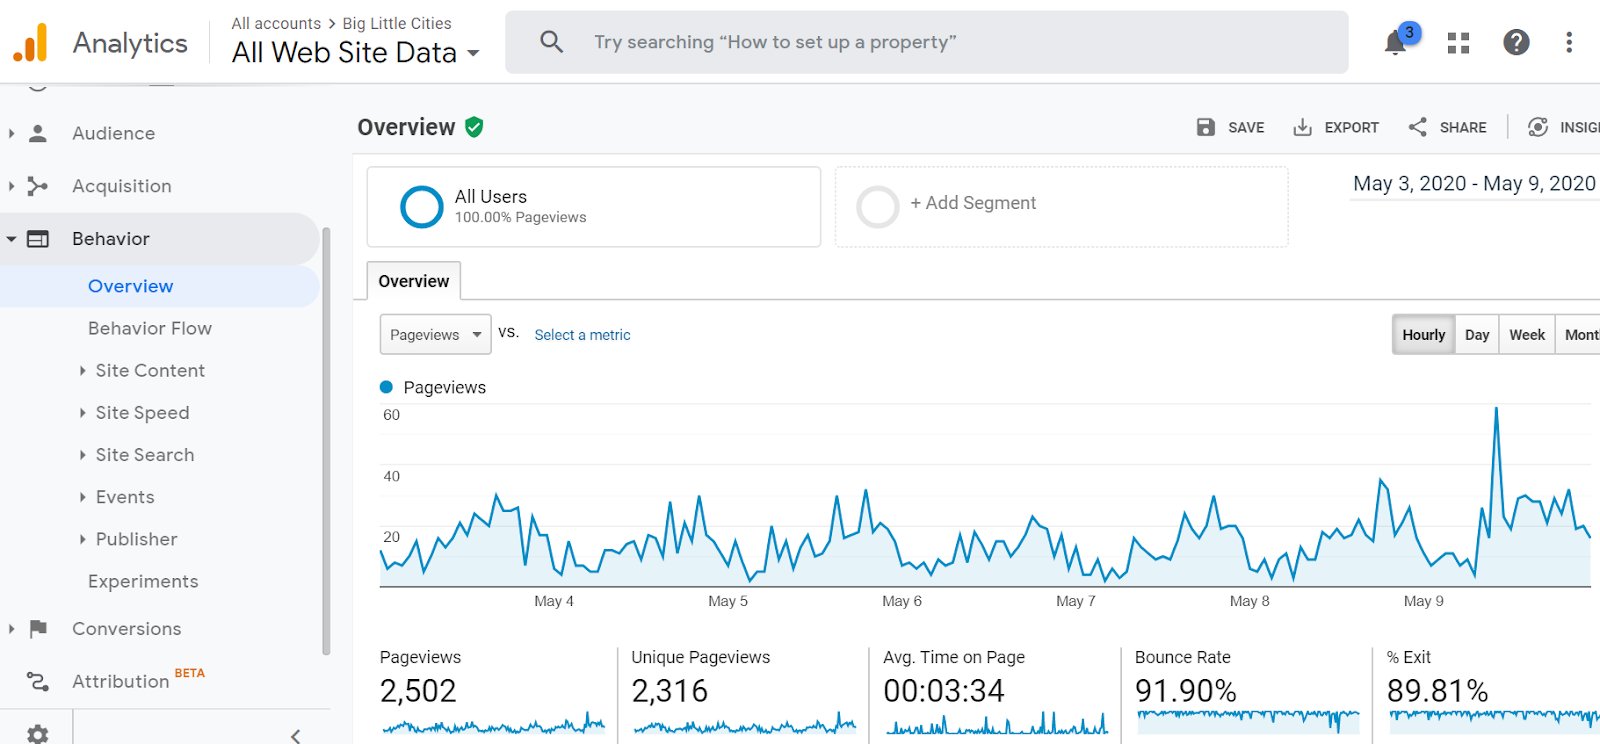This screenshot has height=744, width=1600.
Task: Expand the Conversions section arrow
Action: [x=11, y=629]
